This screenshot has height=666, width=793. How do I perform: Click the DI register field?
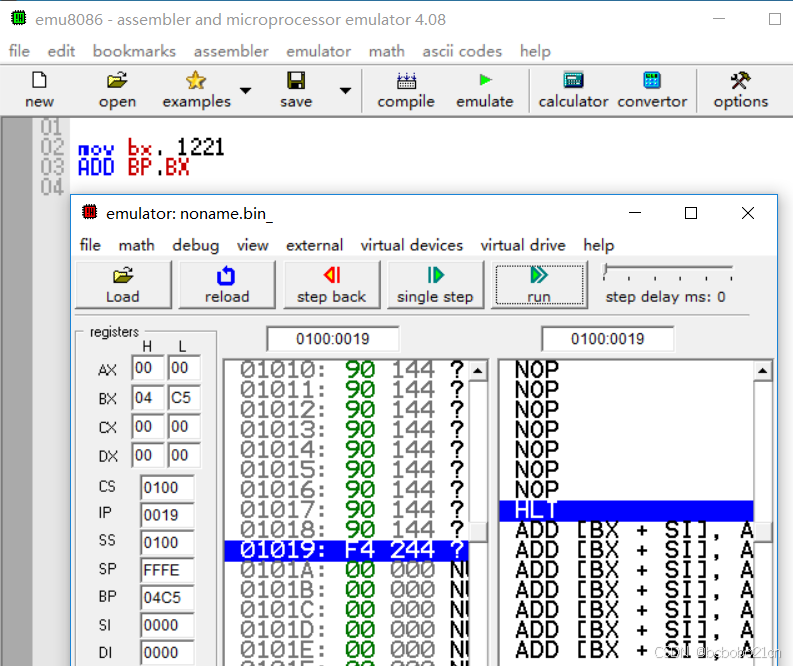(x=167, y=652)
